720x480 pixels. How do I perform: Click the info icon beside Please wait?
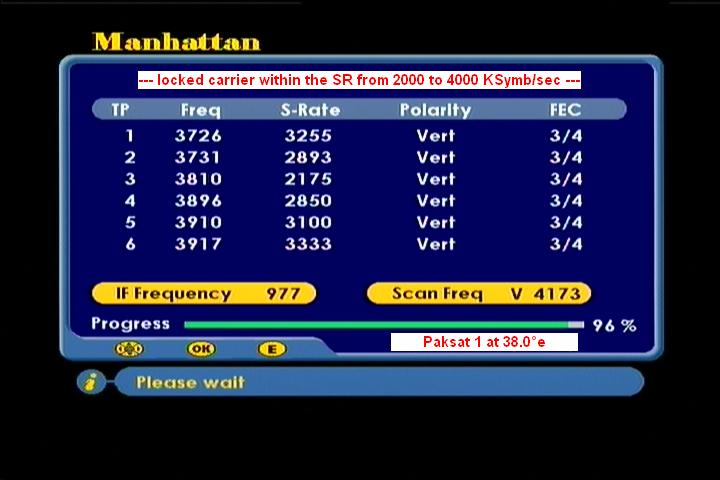(x=91, y=382)
